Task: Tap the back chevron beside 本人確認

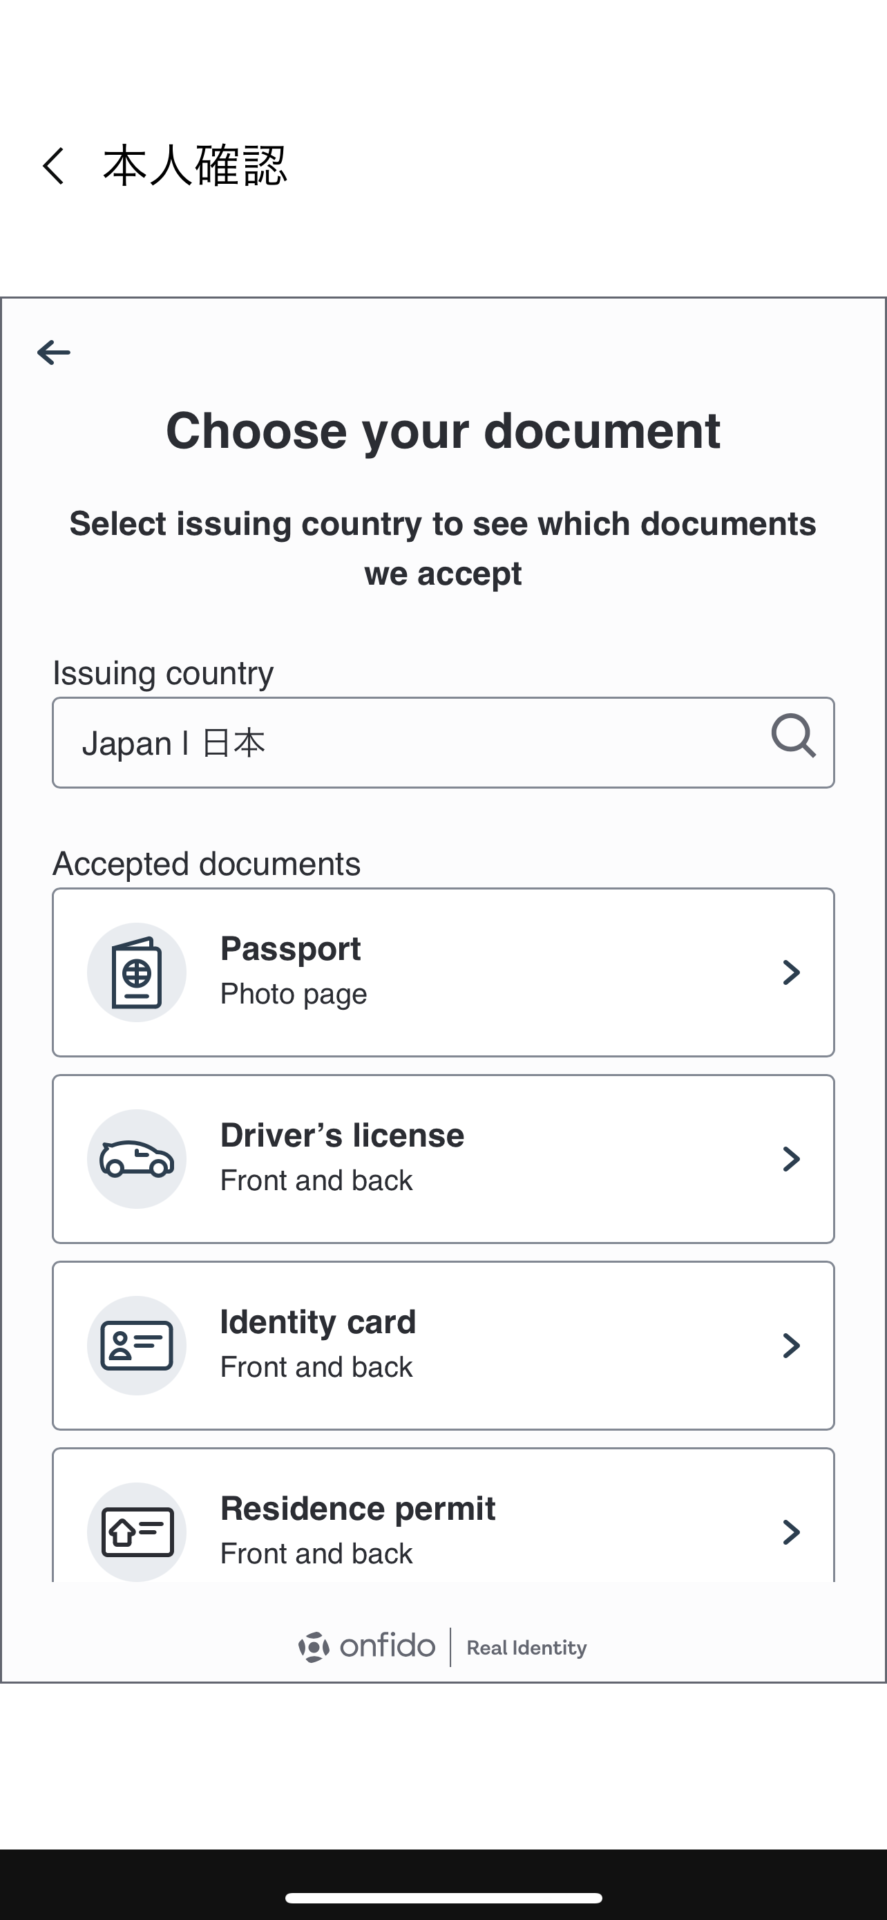Action: point(53,166)
